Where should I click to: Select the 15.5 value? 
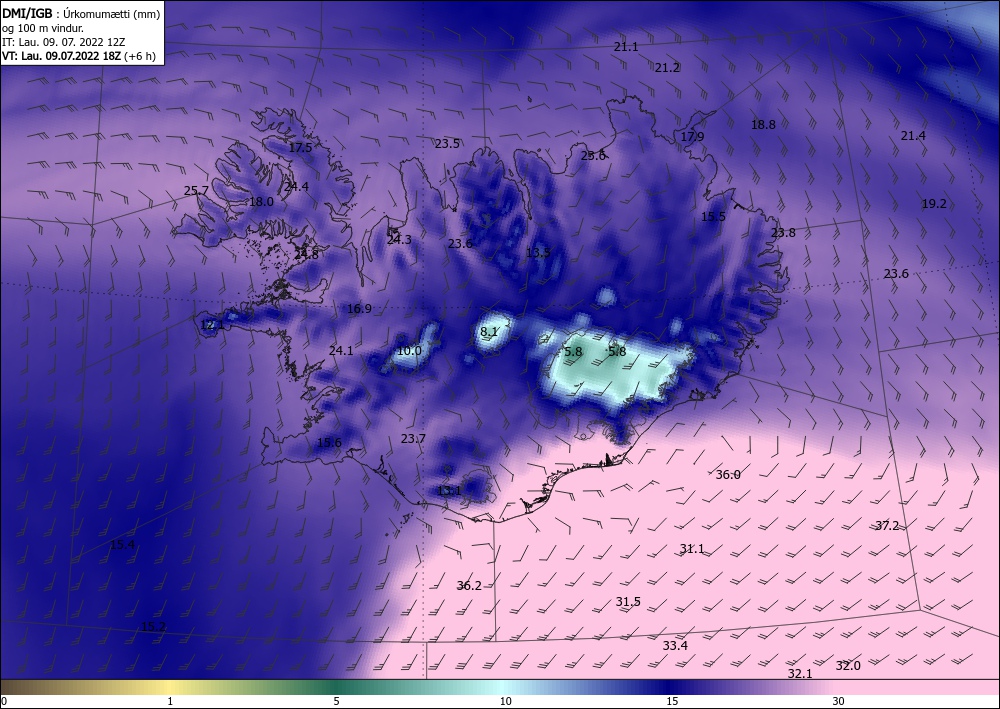(x=713, y=217)
